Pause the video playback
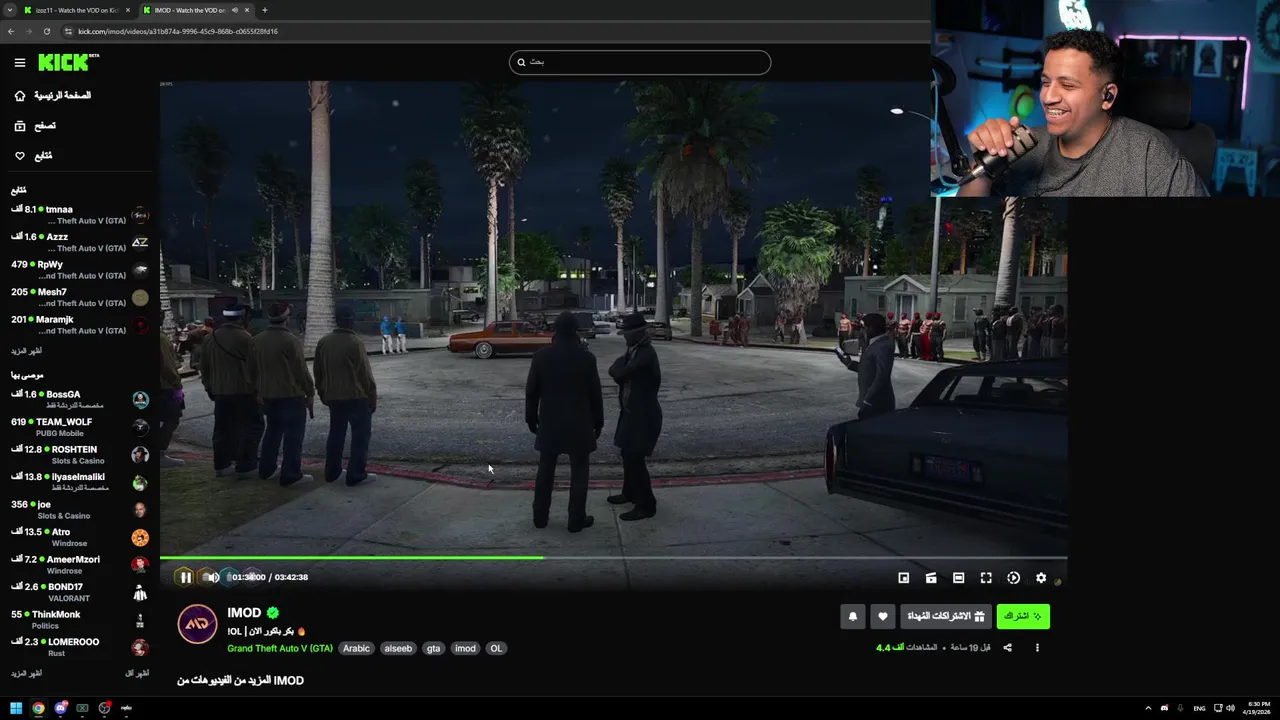 [185, 577]
